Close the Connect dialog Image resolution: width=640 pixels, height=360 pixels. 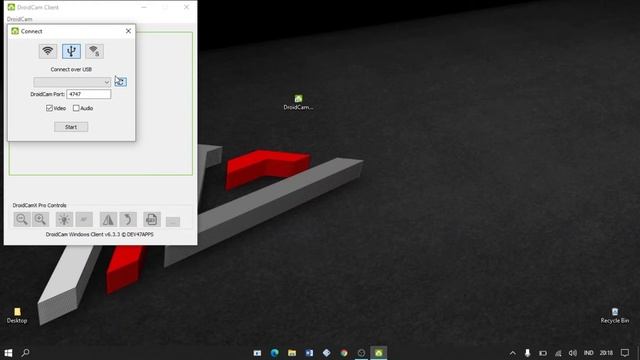[x=128, y=31]
